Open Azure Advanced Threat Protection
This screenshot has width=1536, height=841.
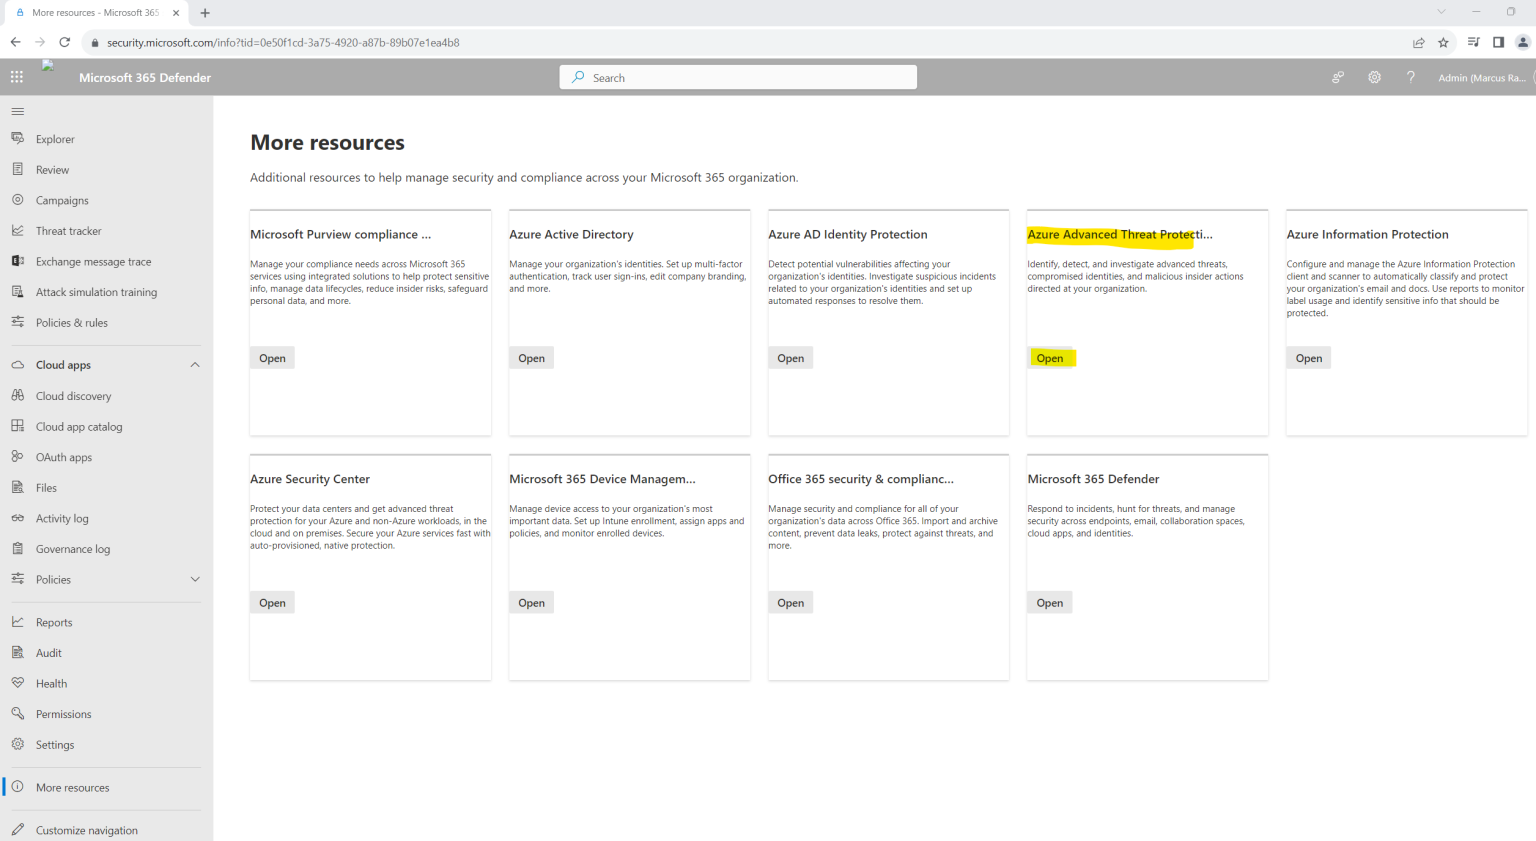tap(1049, 357)
